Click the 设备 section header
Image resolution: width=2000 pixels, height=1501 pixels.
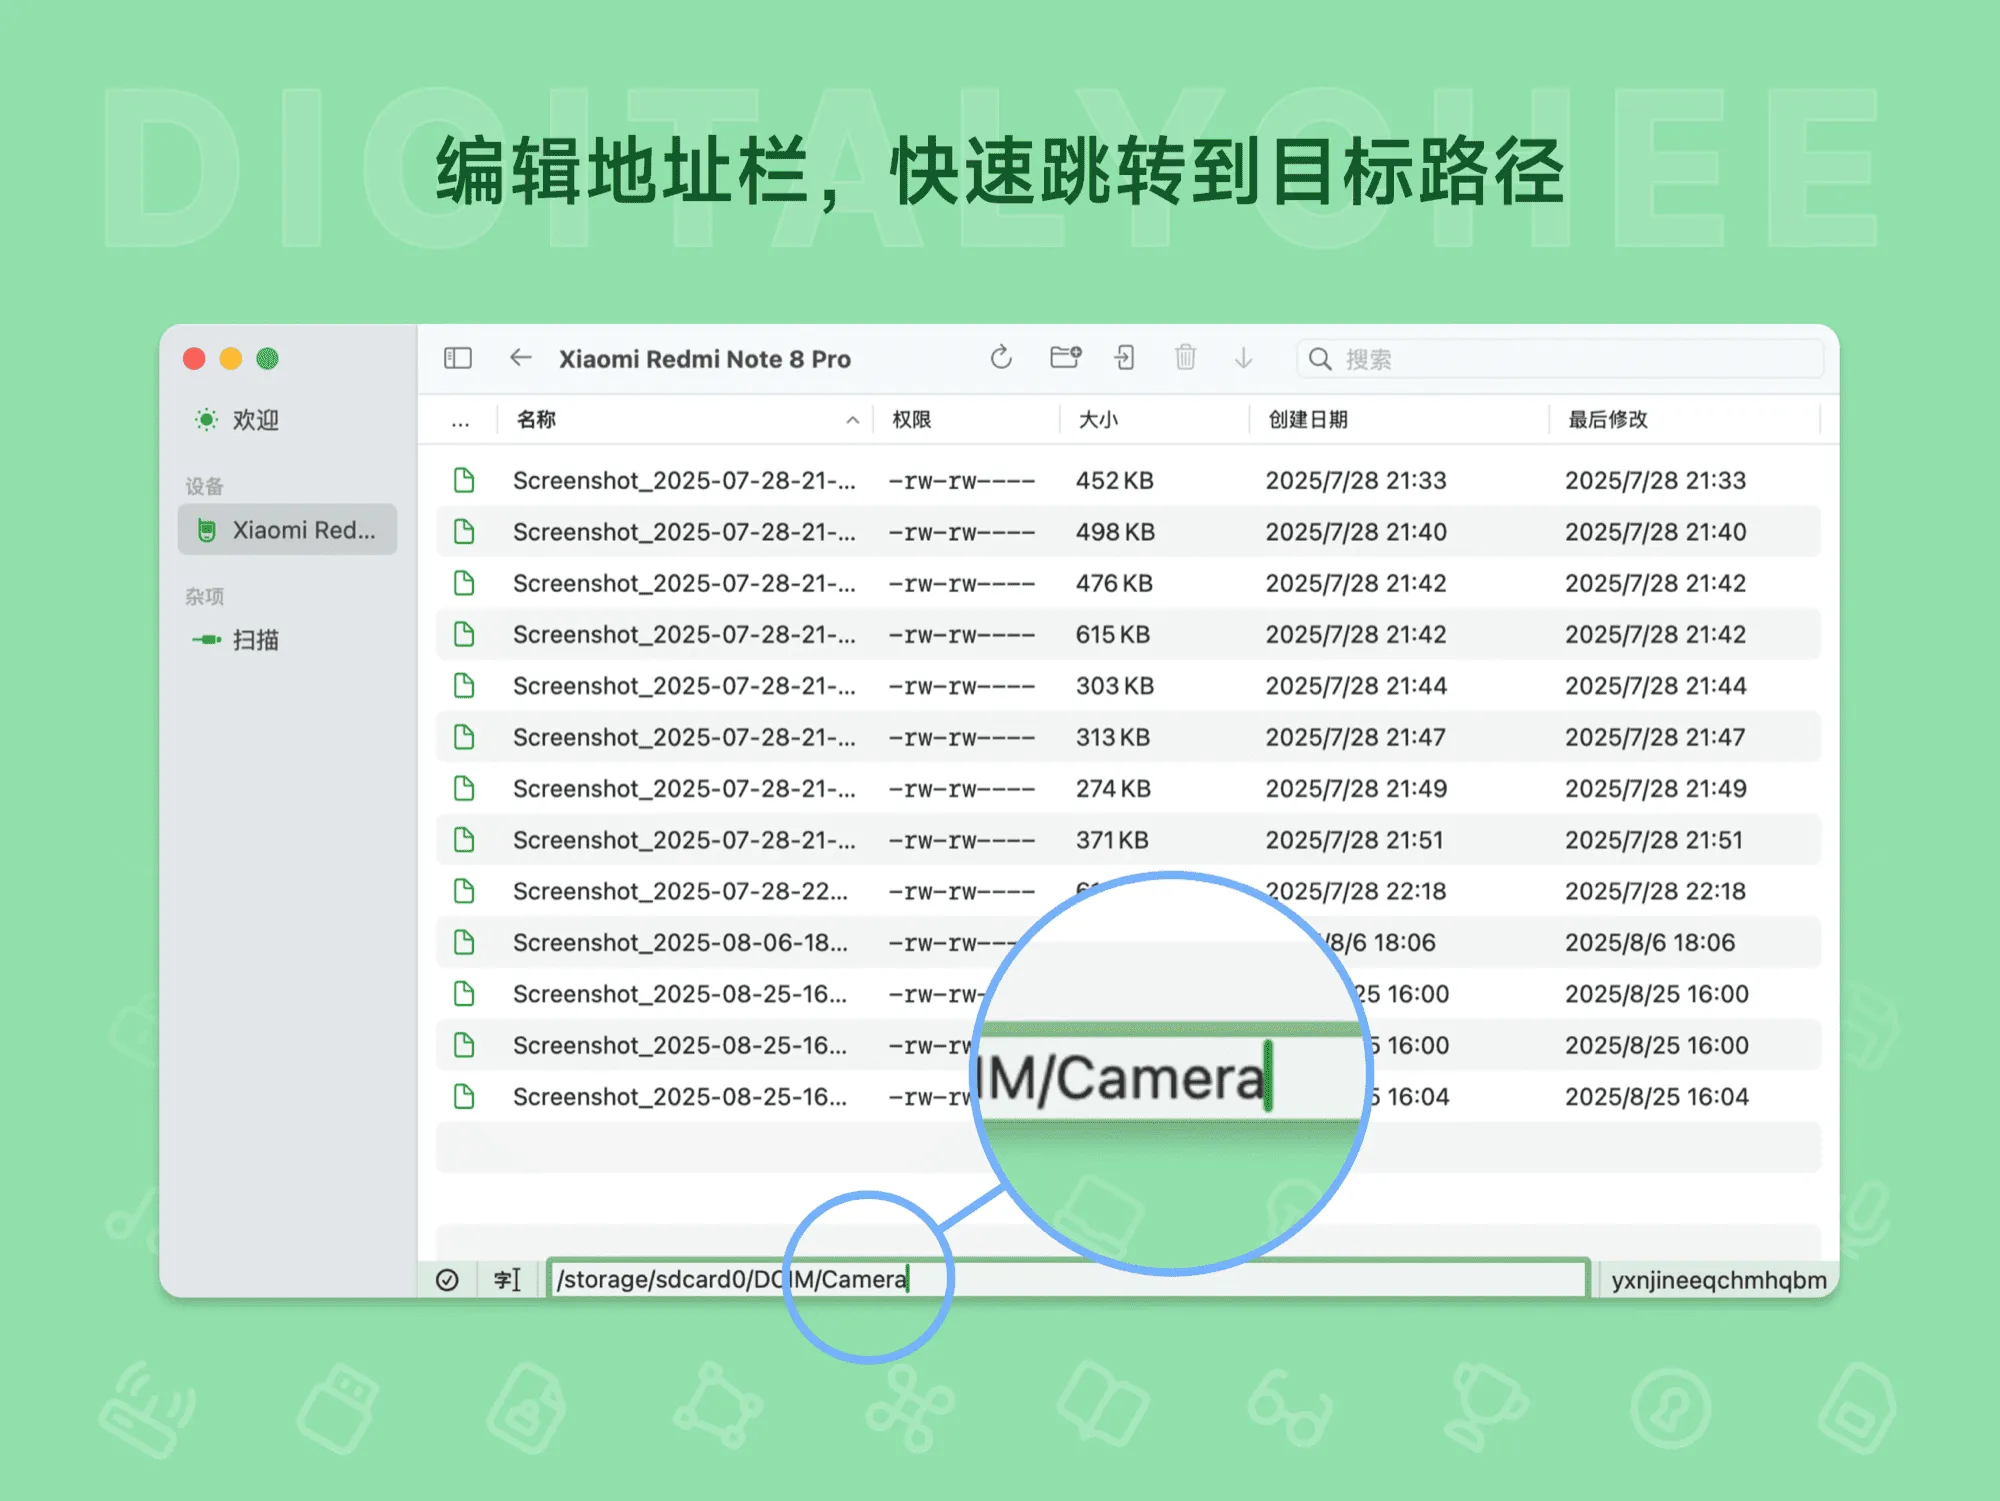click(x=204, y=485)
